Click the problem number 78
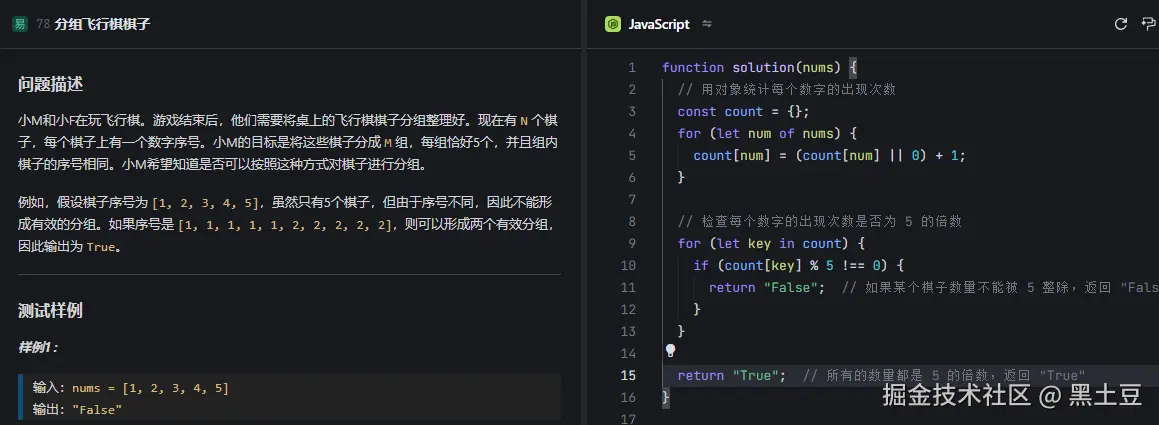This screenshot has width=1159, height=425. tap(43, 24)
